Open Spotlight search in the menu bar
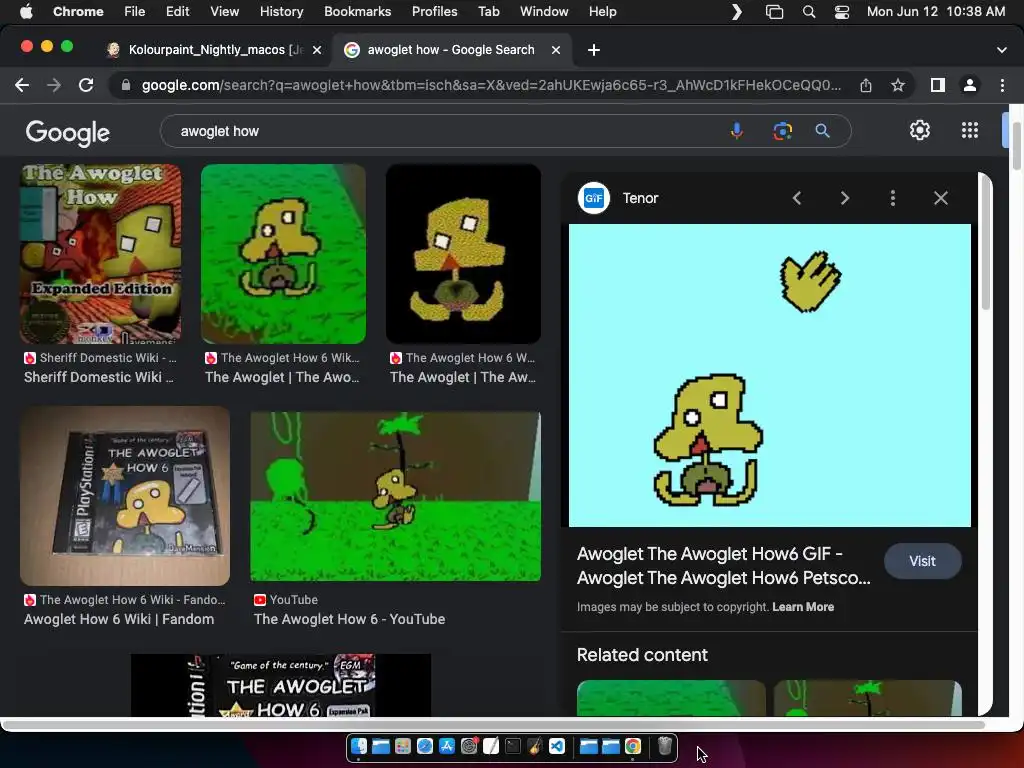Viewport: 1024px width, 768px height. point(808,12)
